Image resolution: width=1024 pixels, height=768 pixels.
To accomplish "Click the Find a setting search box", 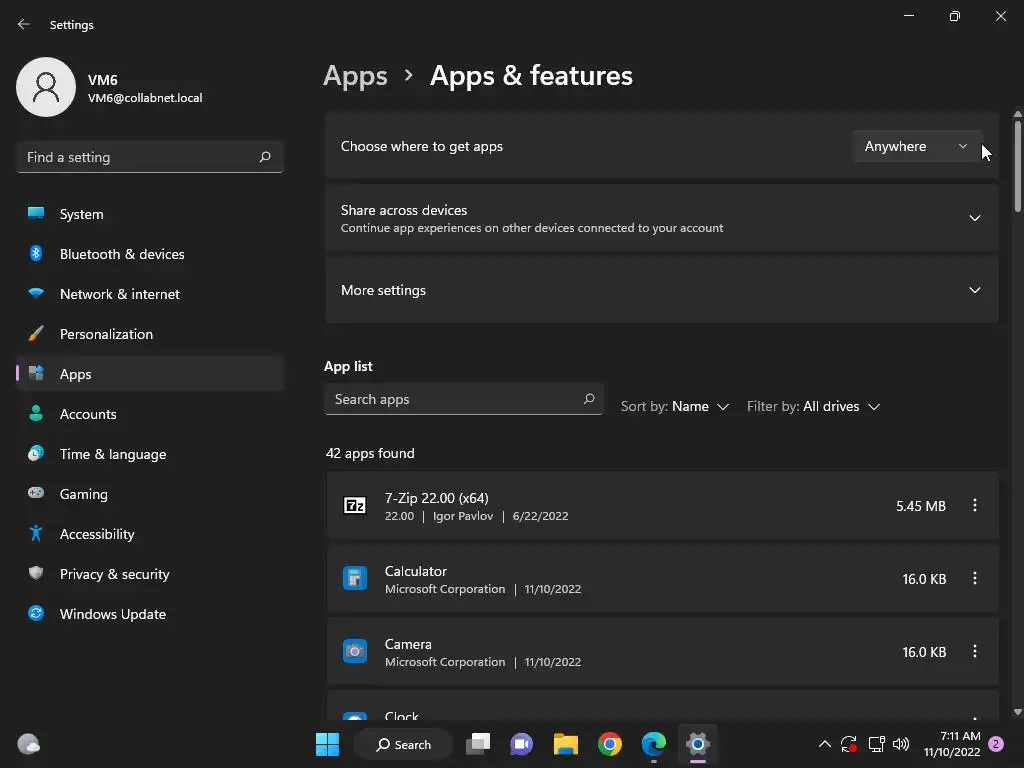I will (x=150, y=157).
